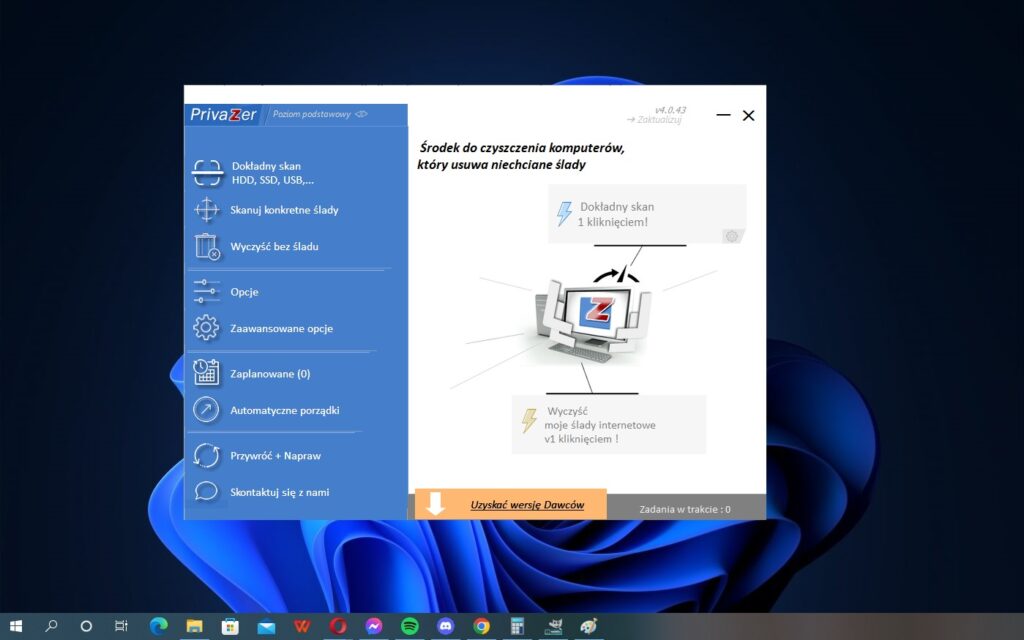Viewport: 1024px width, 640px height.
Task: Open Dokładny skan HDD, SSD, USB menu item
Action: 273,173
